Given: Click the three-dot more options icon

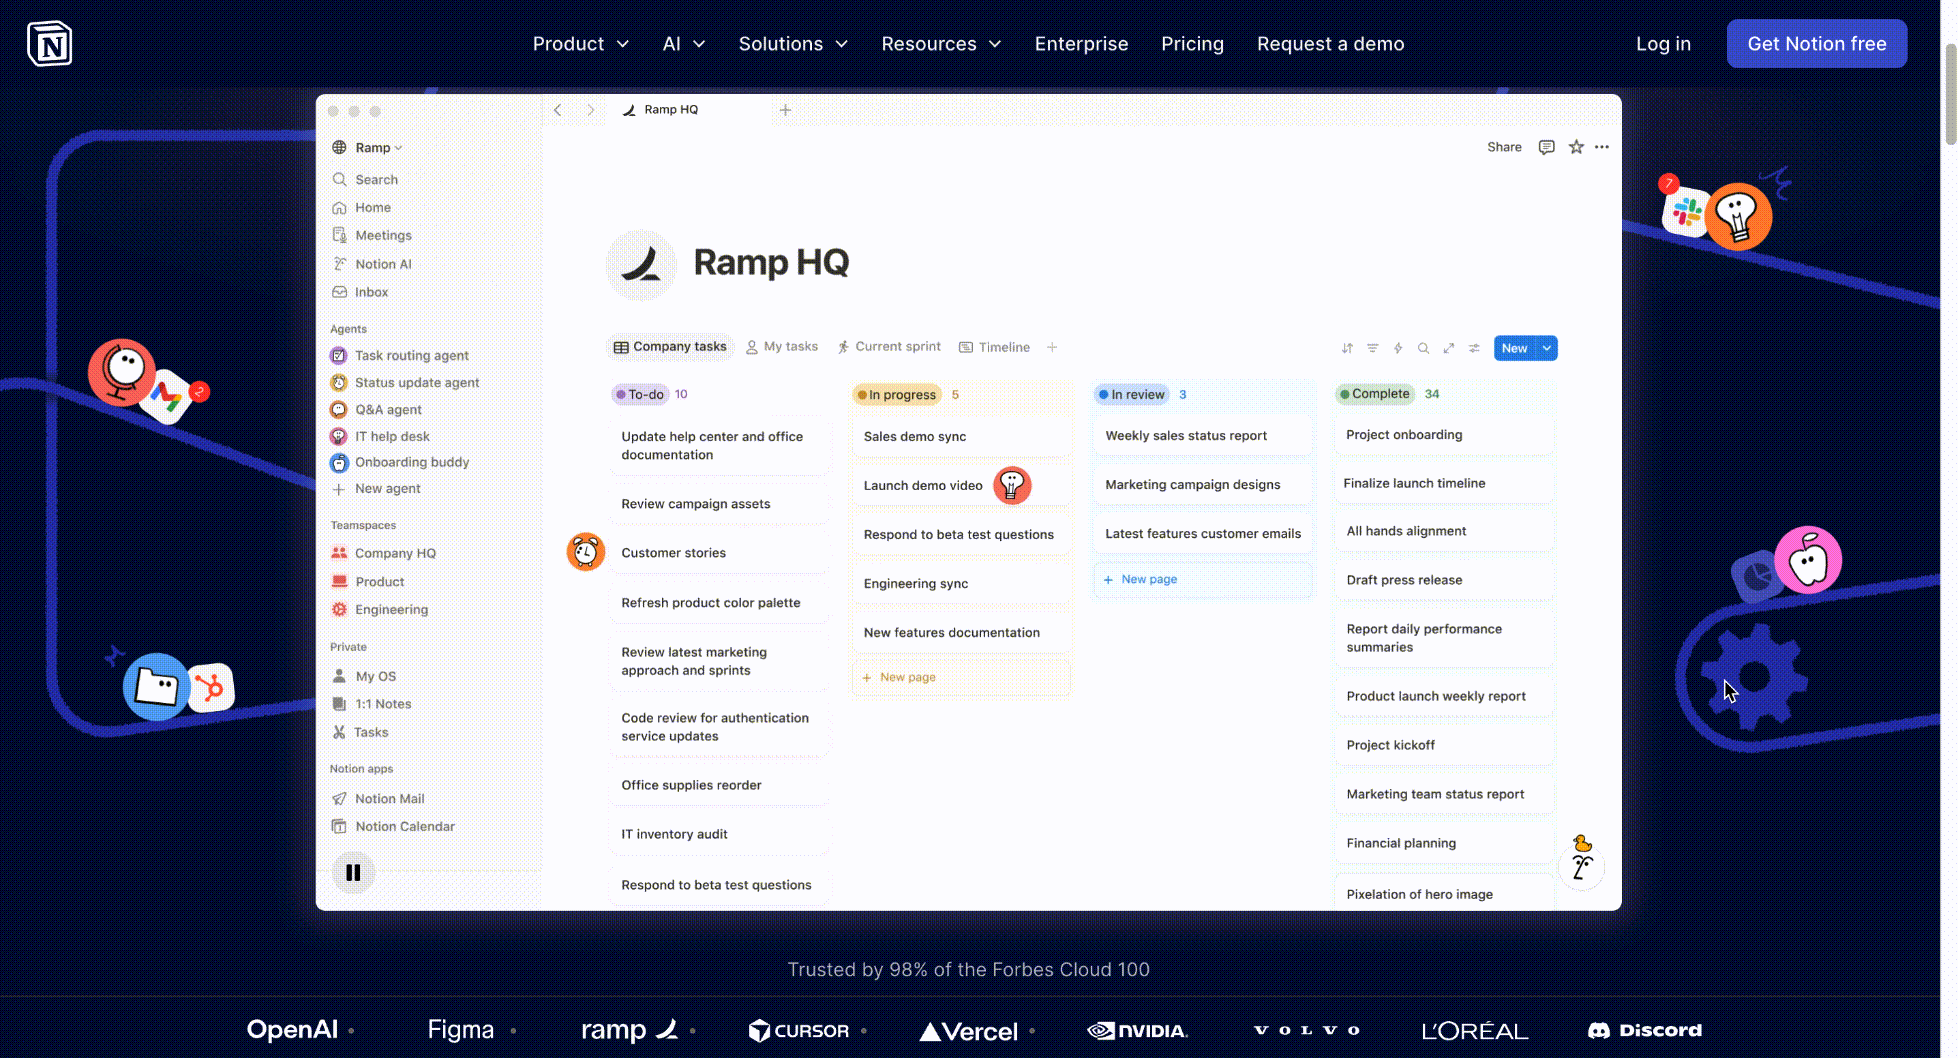Looking at the screenshot, I should [x=1602, y=147].
